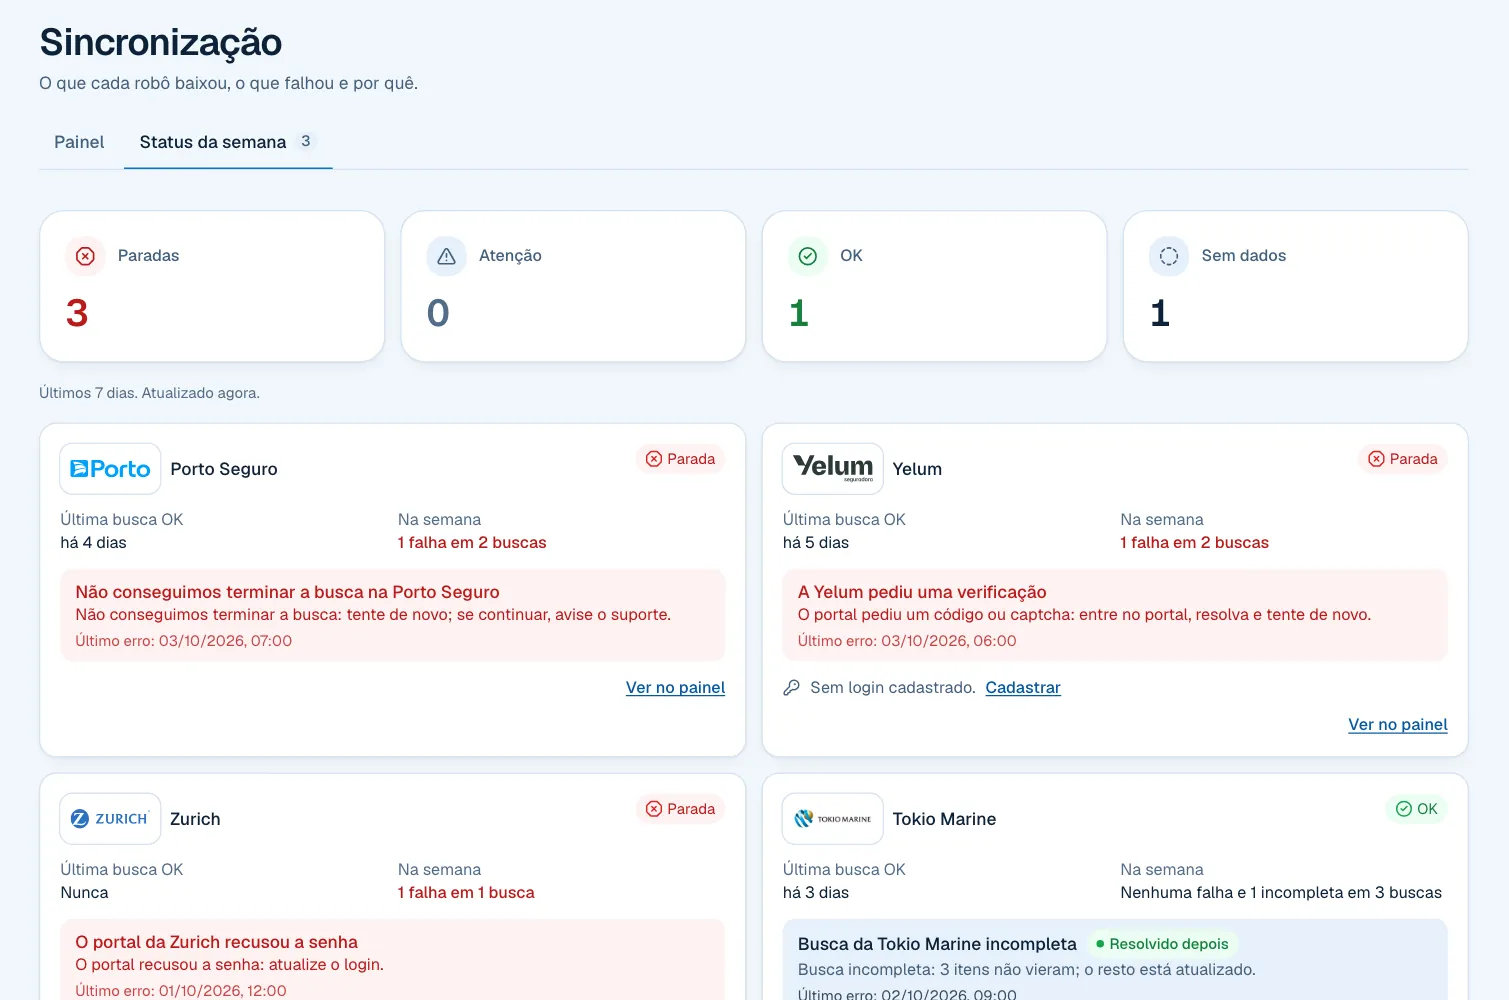Open the Paradas summary card

(212, 286)
